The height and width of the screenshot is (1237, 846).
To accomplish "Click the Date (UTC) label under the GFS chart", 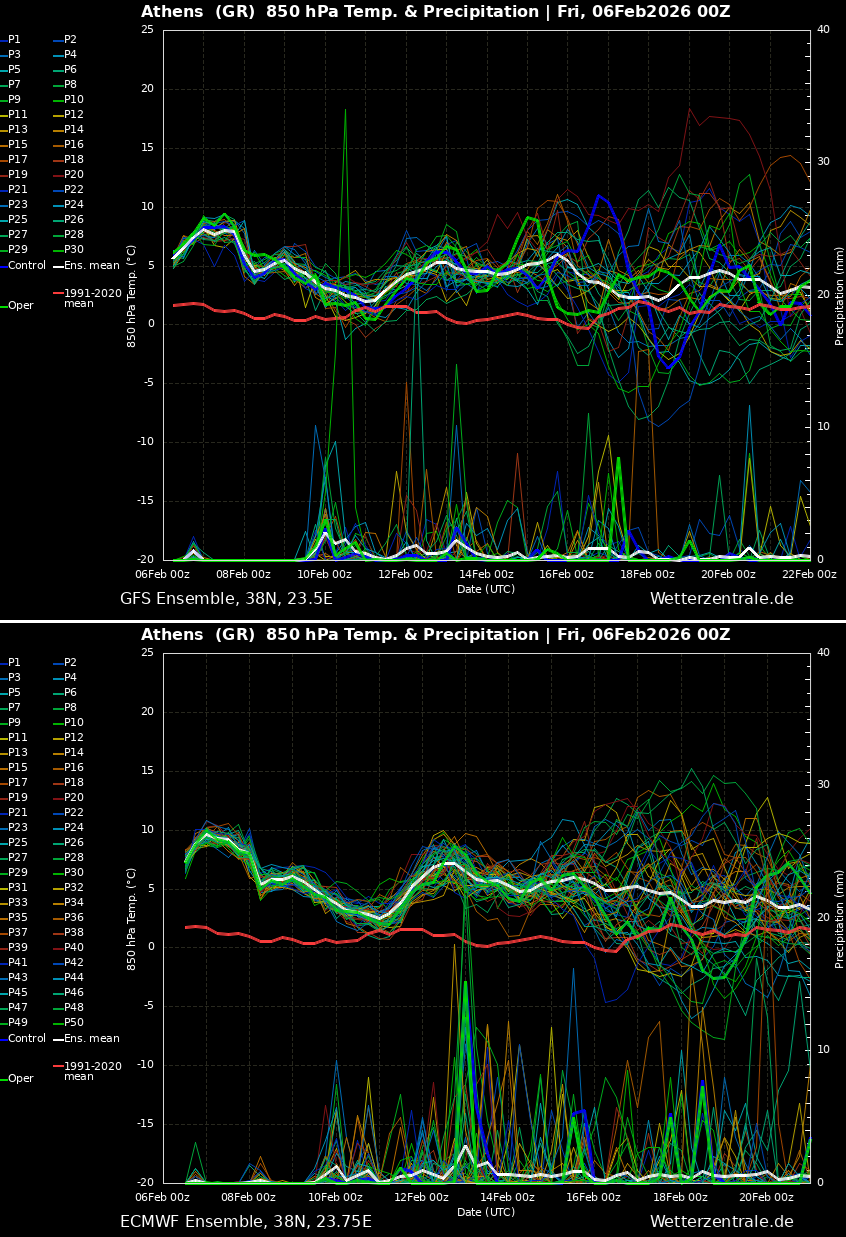I will click(x=486, y=589).
